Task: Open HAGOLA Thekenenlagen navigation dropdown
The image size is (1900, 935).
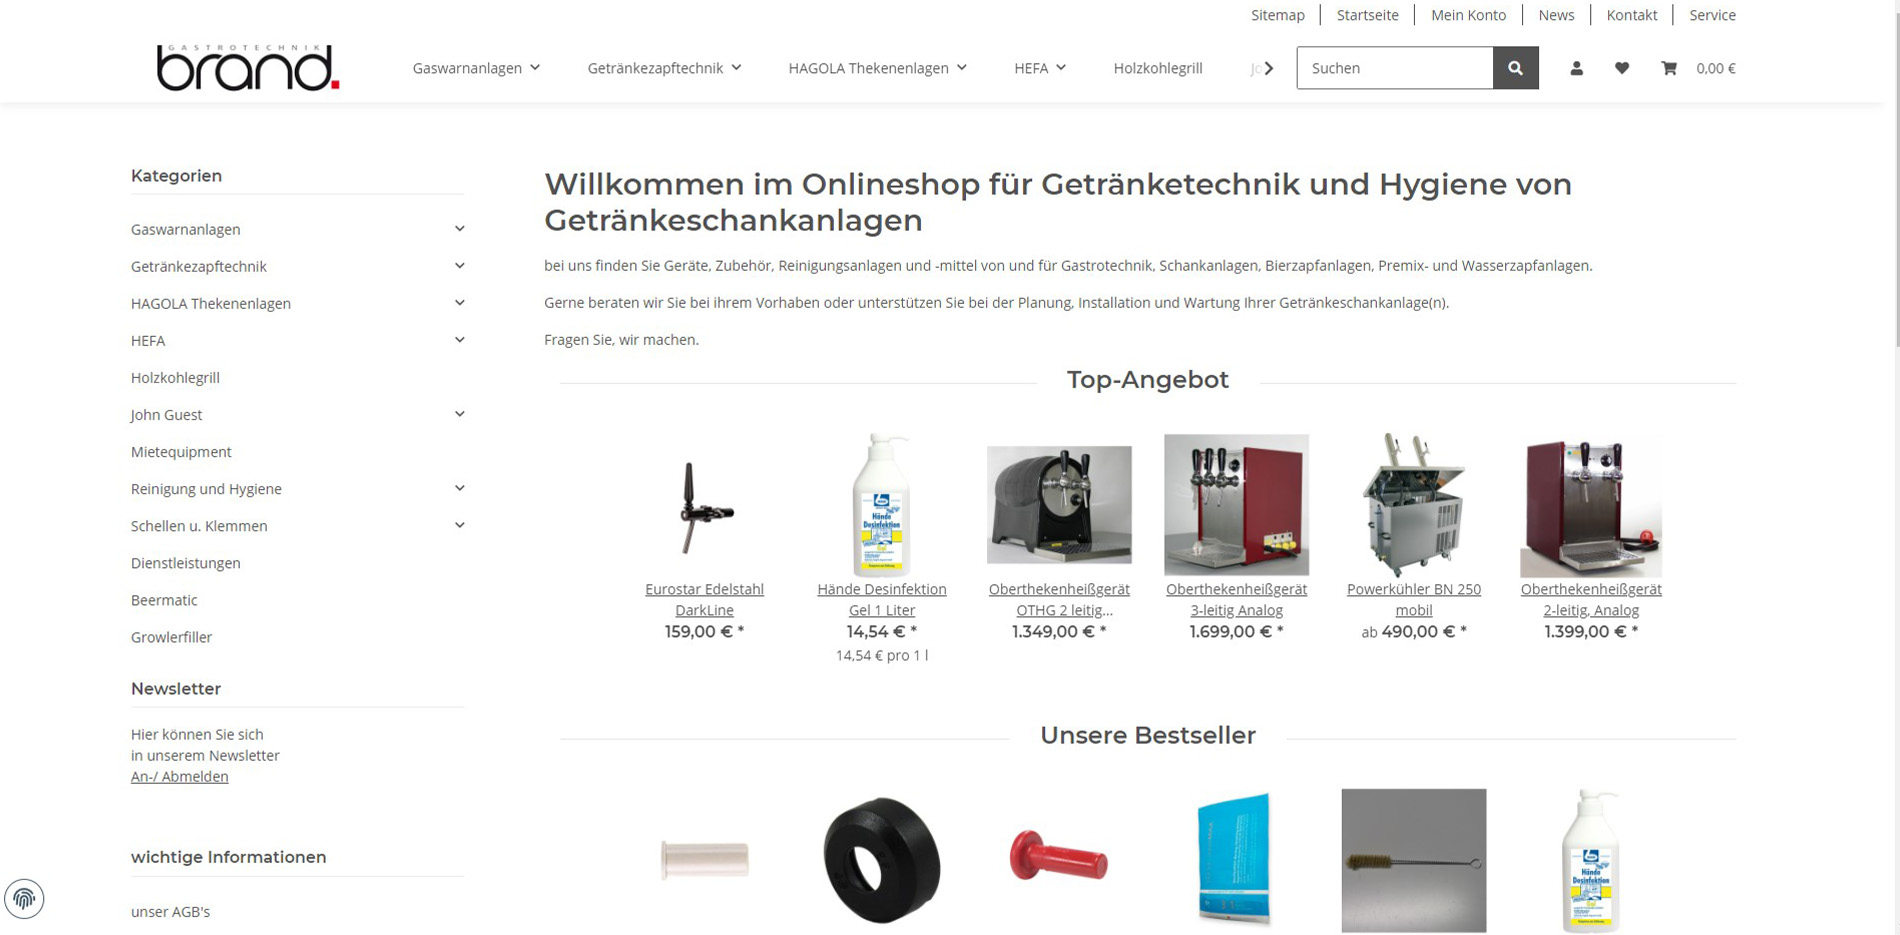Action: (877, 68)
